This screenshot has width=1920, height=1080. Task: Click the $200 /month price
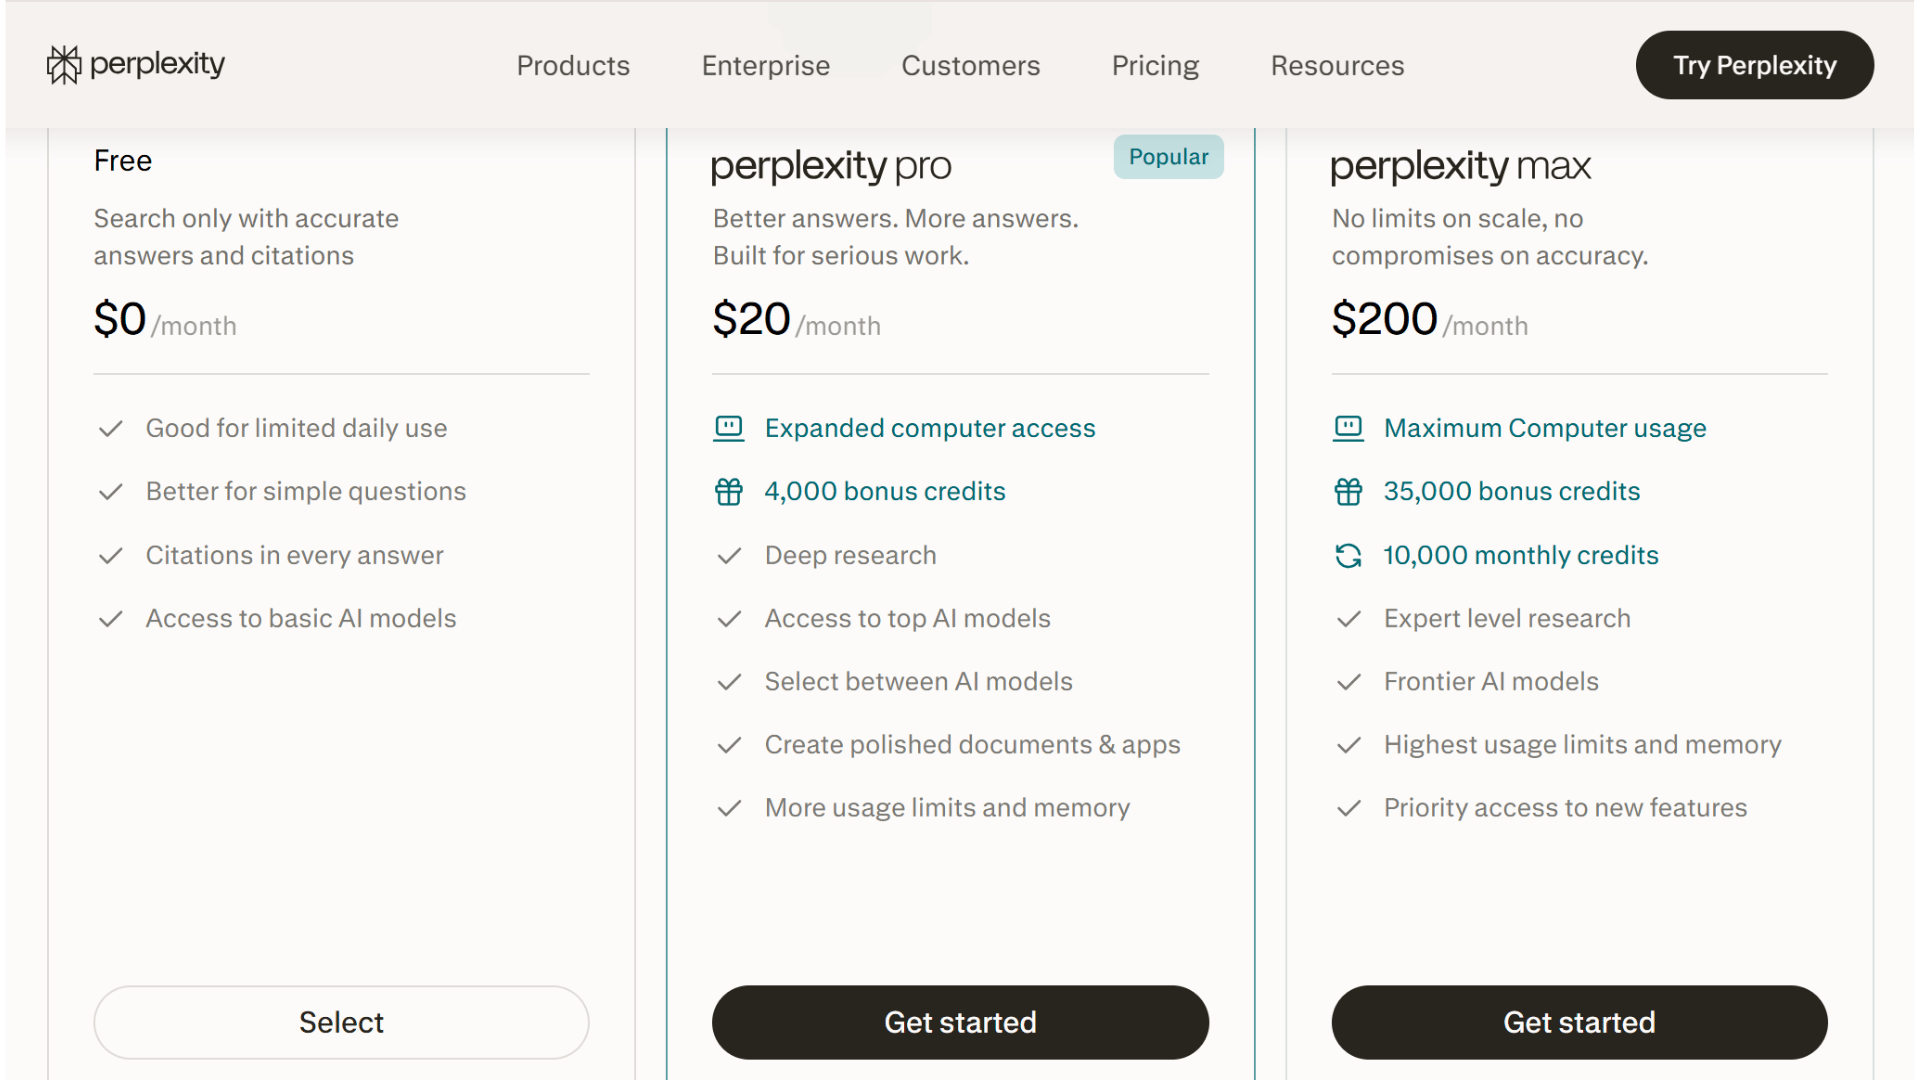click(x=1429, y=321)
